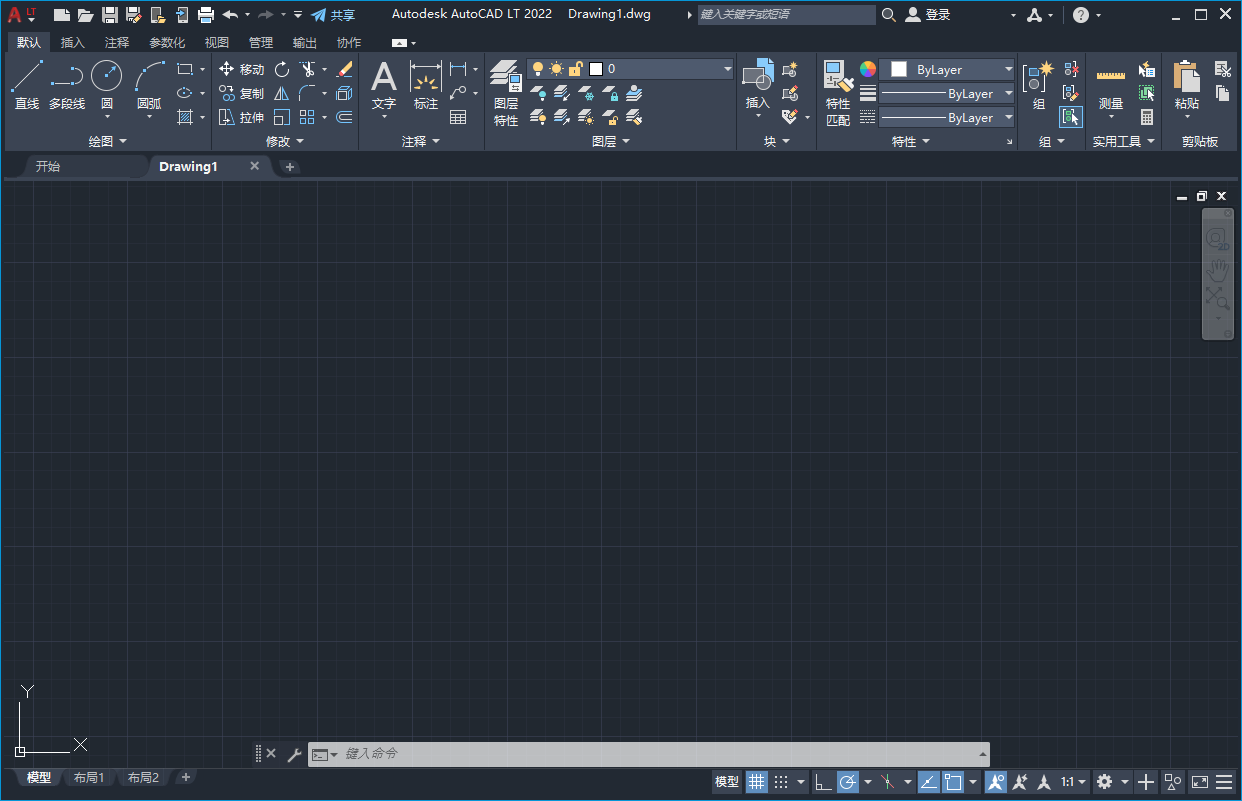Toggle annotation visibility in status bar

[x=996, y=782]
